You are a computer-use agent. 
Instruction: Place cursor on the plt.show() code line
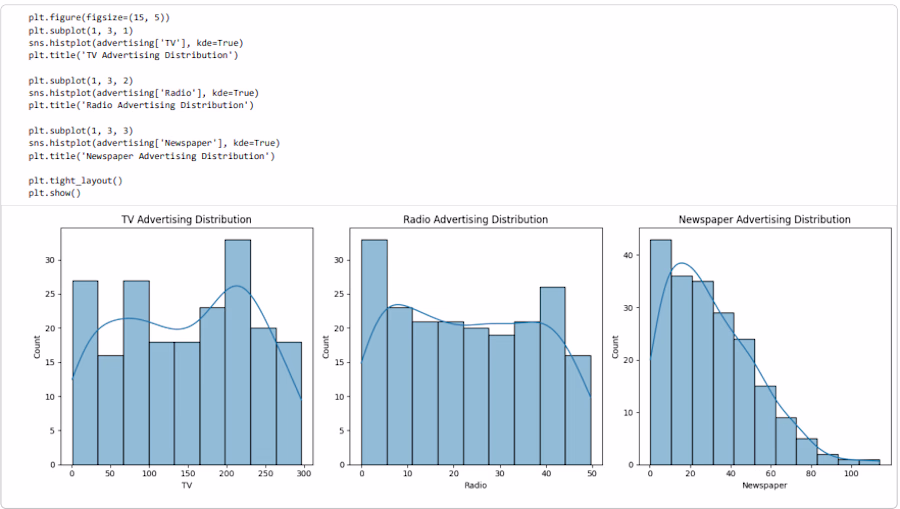click(x=54, y=193)
